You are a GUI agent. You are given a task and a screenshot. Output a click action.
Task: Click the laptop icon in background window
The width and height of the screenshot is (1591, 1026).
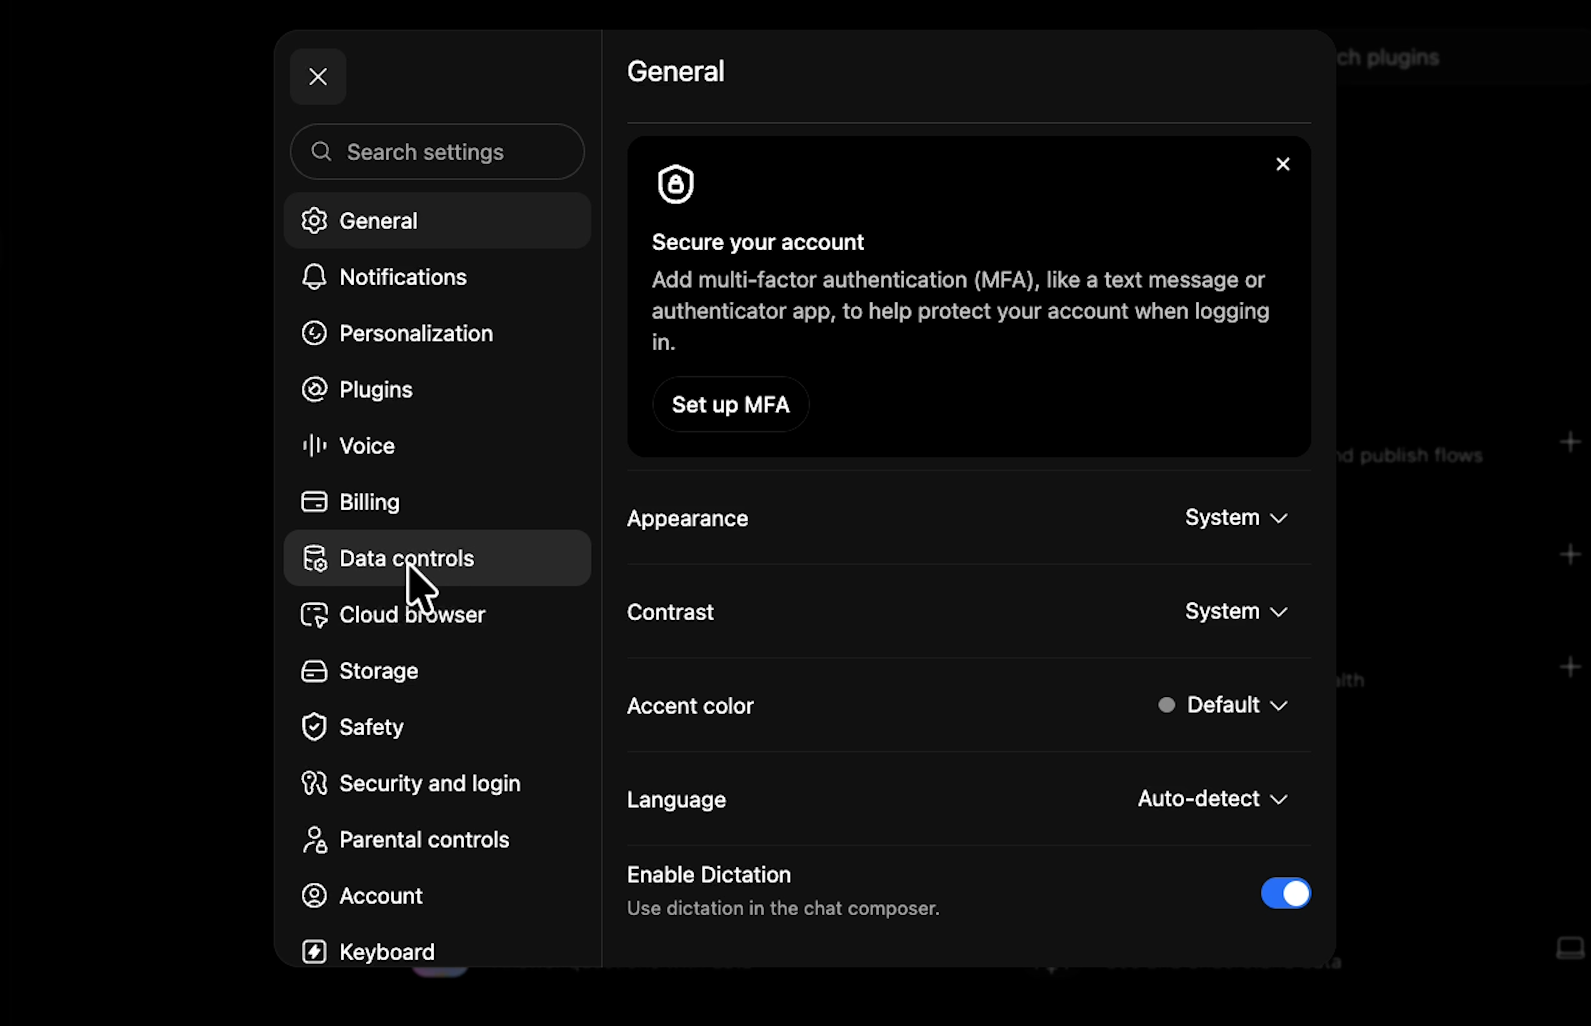pyautogui.click(x=1570, y=947)
